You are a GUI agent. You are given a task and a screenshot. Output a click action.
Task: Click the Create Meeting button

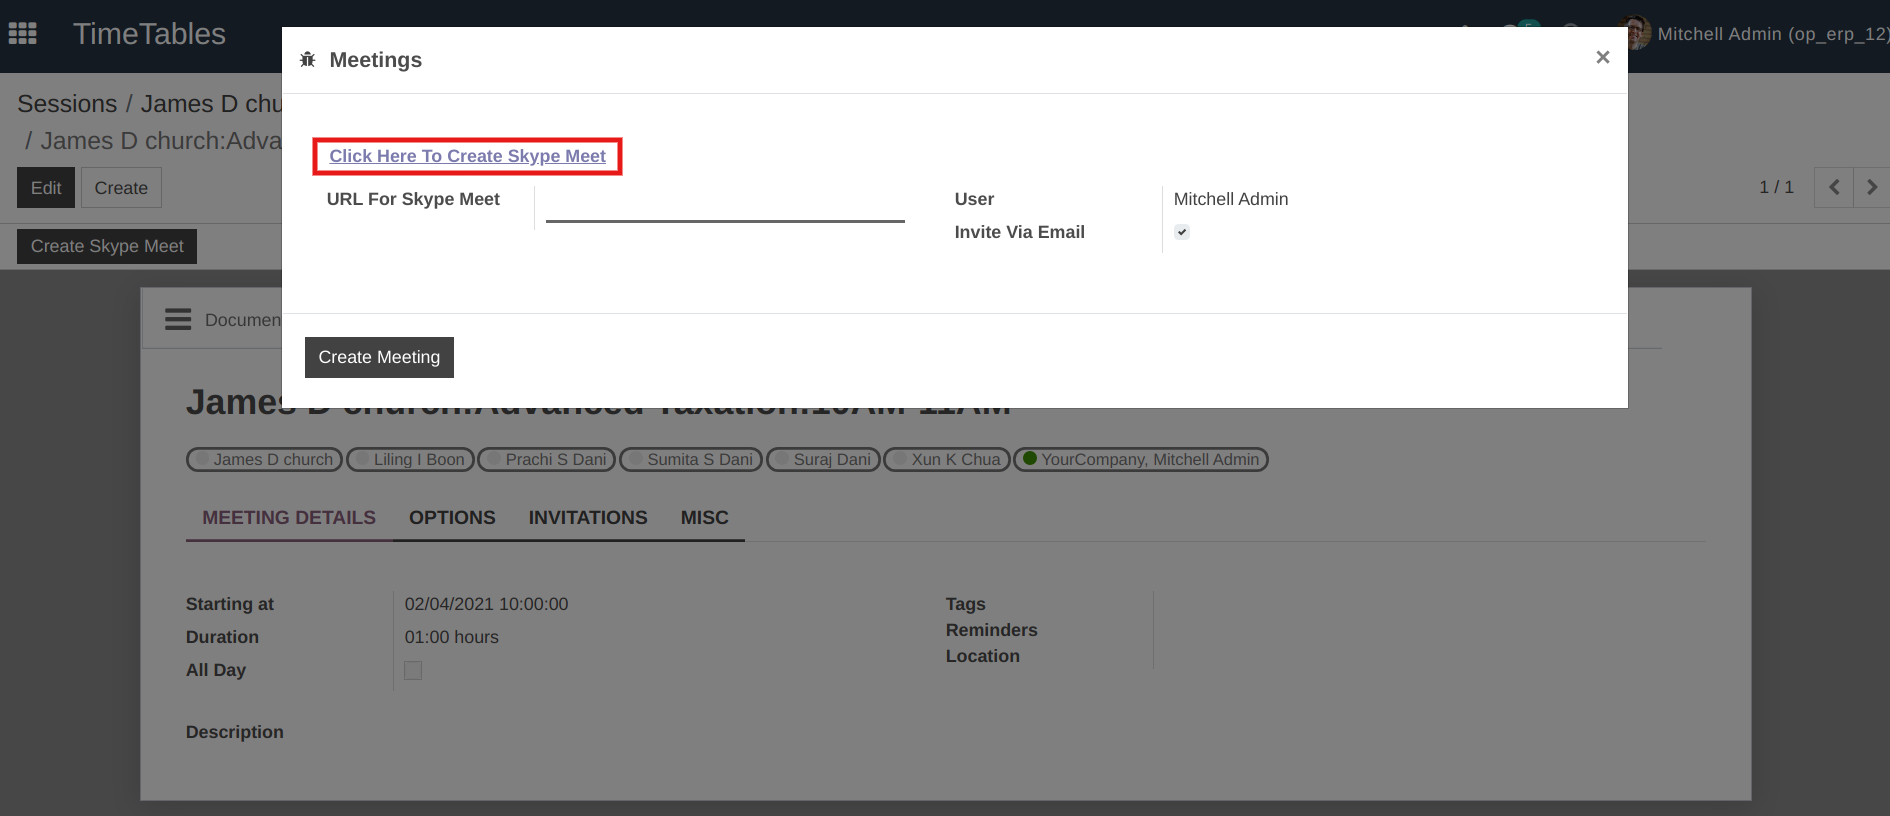pyautogui.click(x=379, y=357)
